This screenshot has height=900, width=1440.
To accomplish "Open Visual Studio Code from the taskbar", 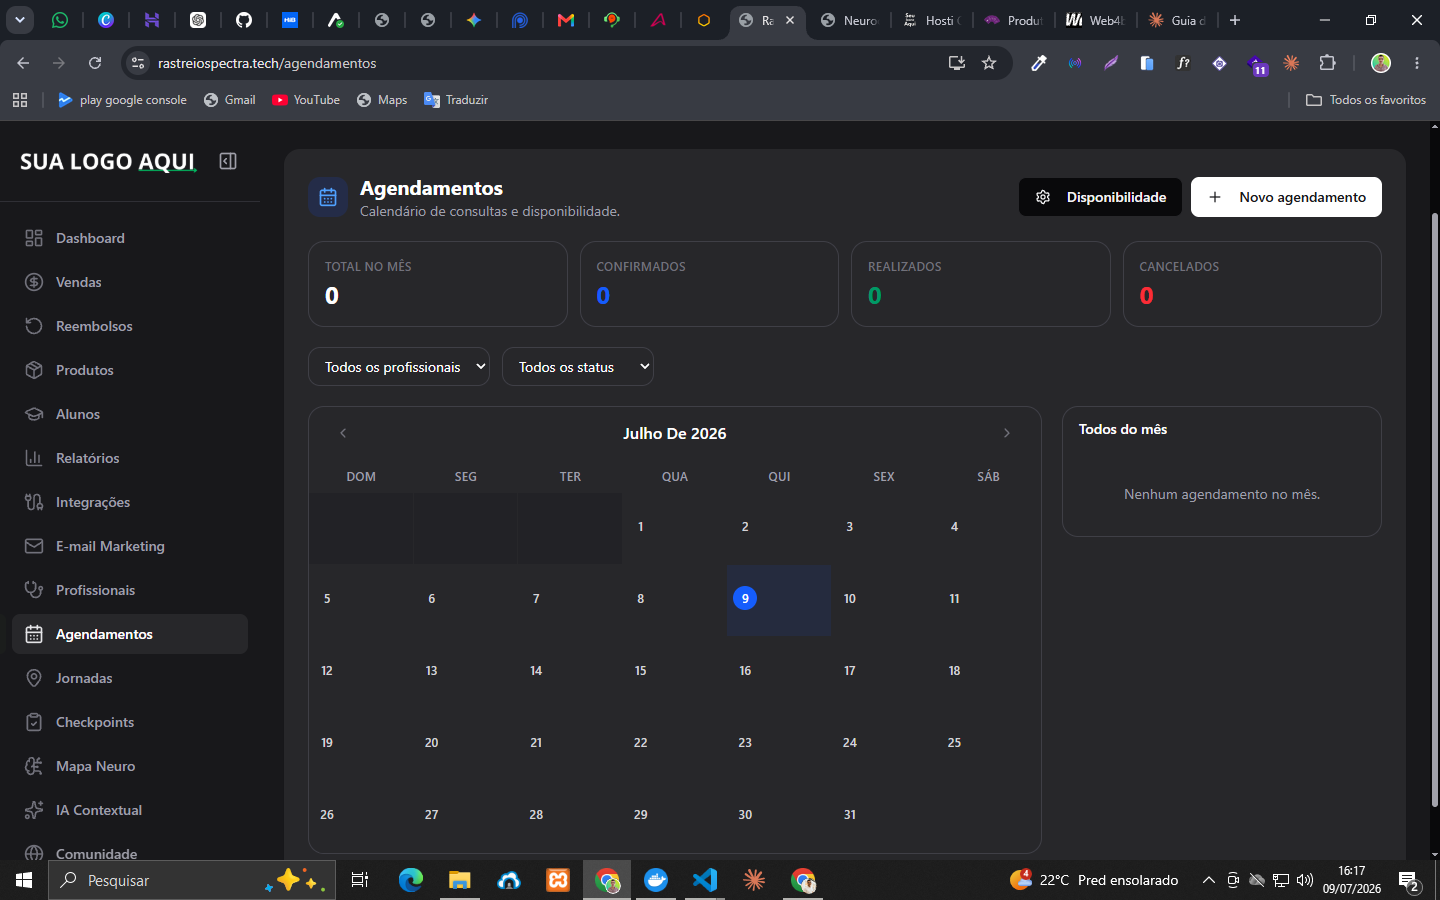I will point(705,880).
